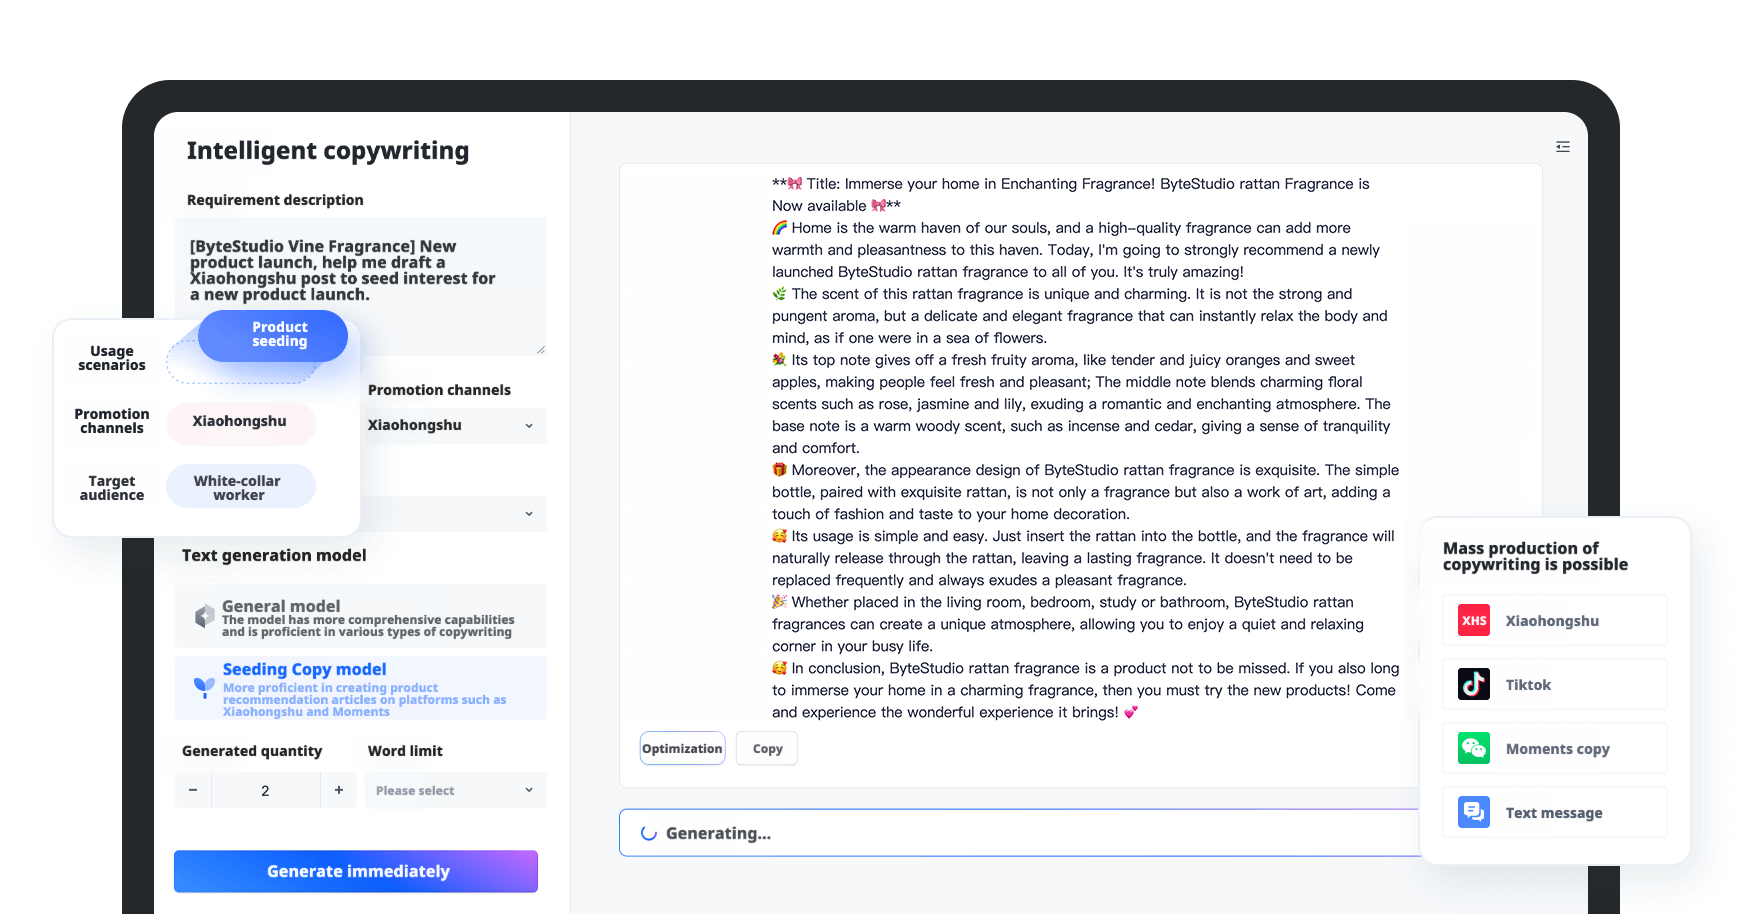Click the Xiaohongshu XHS red icon
The width and height of the screenshot is (1740, 914).
point(1474,621)
